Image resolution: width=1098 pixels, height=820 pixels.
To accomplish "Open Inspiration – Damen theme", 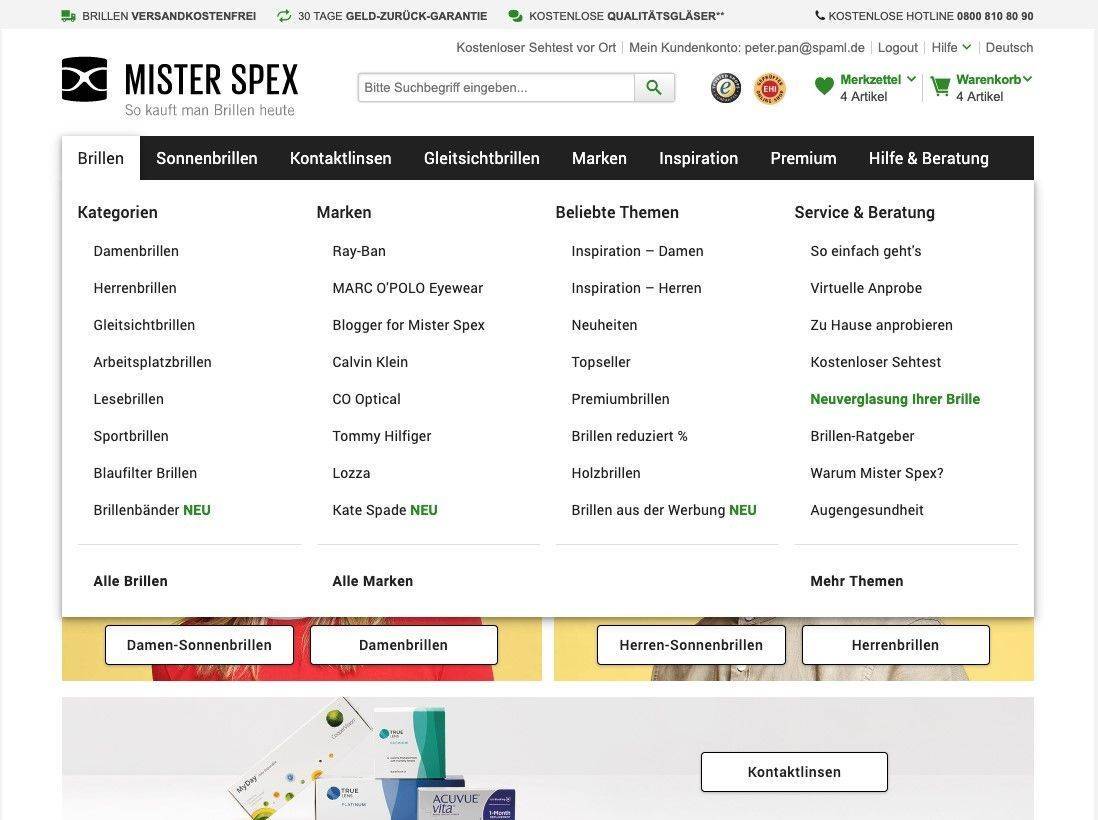I will point(637,251).
